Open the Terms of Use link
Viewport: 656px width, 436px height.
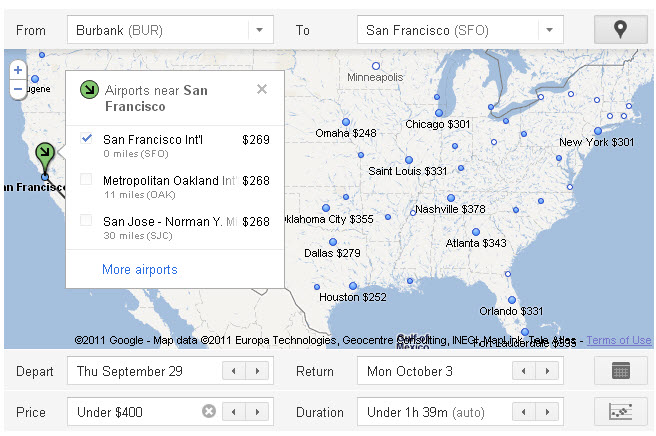click(x=618, y=340)
